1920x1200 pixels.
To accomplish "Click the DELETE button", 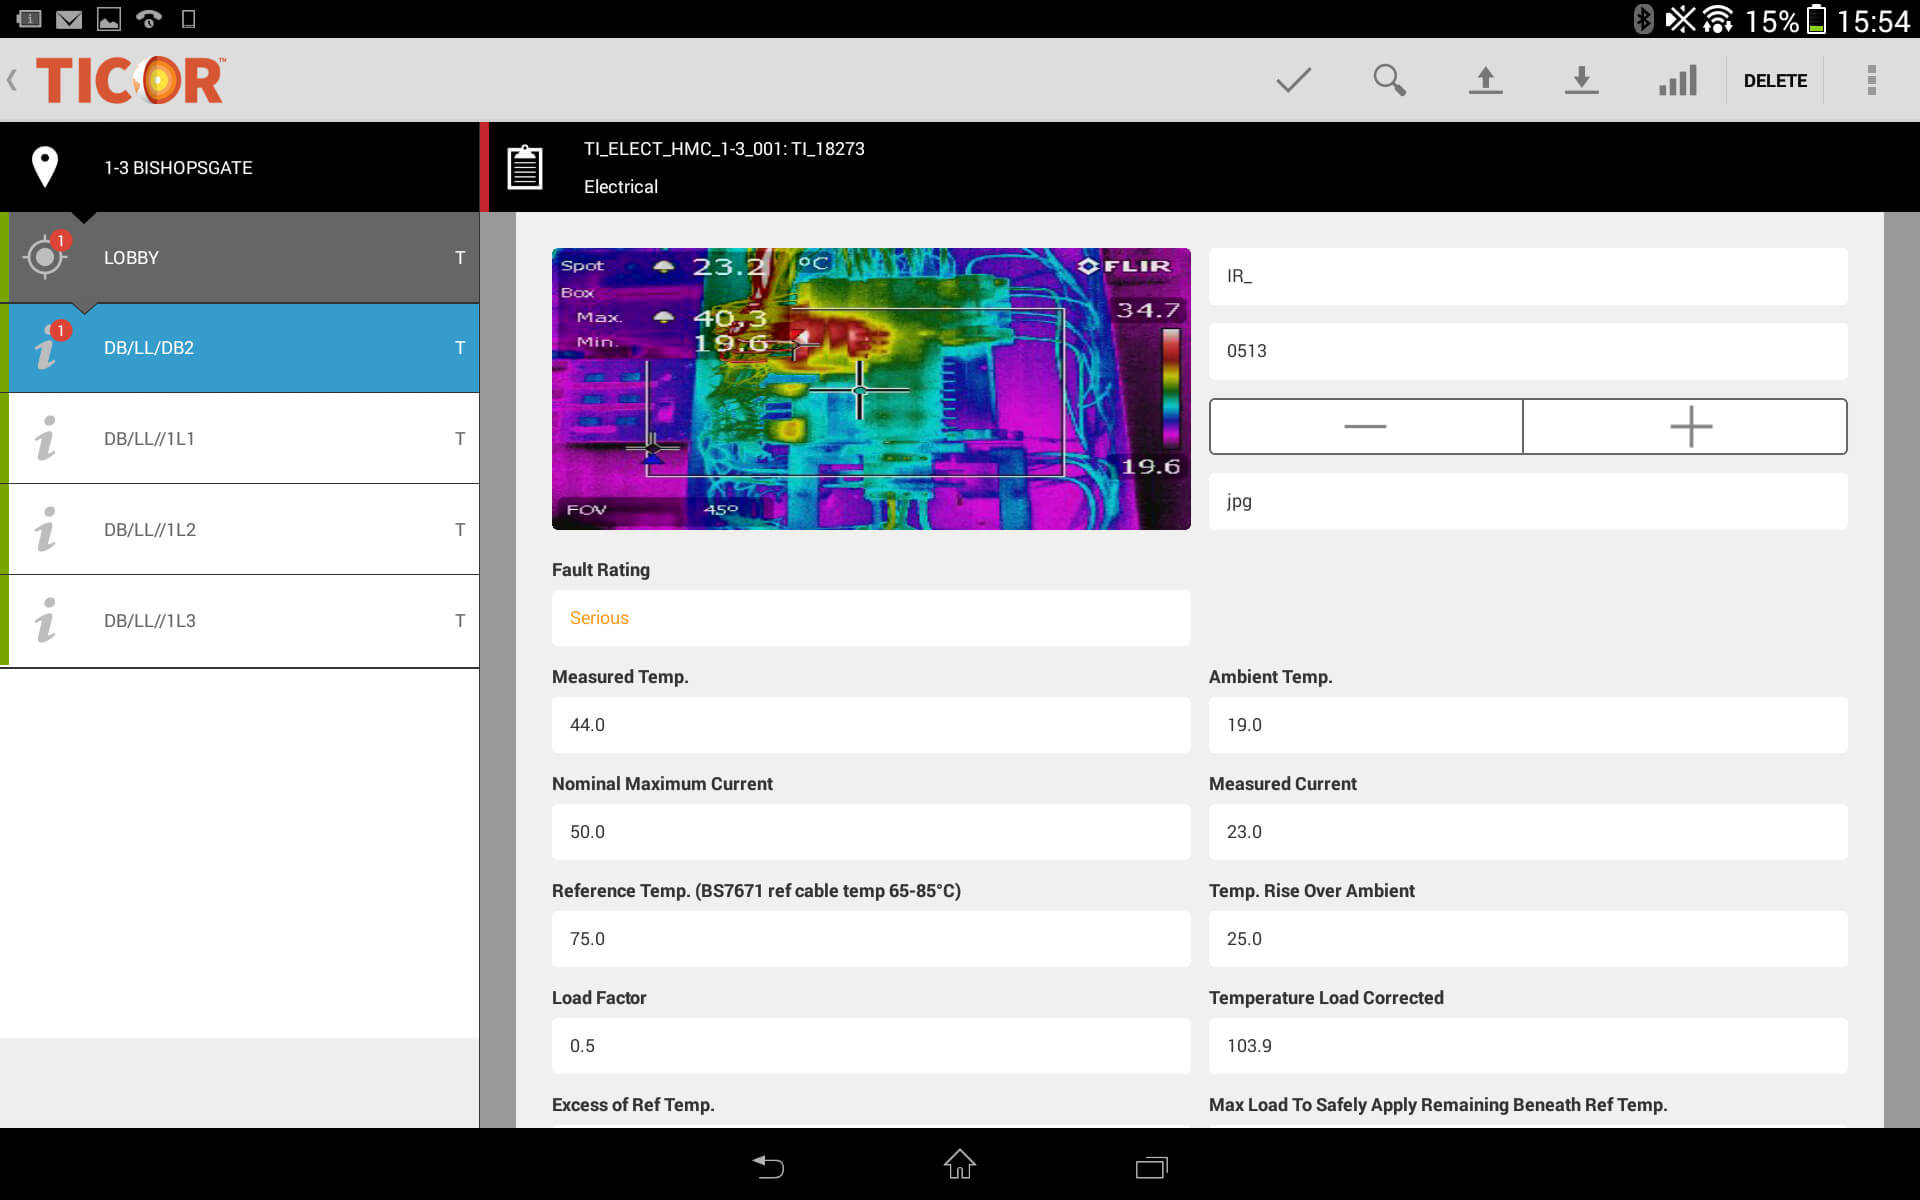I will [1773, 79].
